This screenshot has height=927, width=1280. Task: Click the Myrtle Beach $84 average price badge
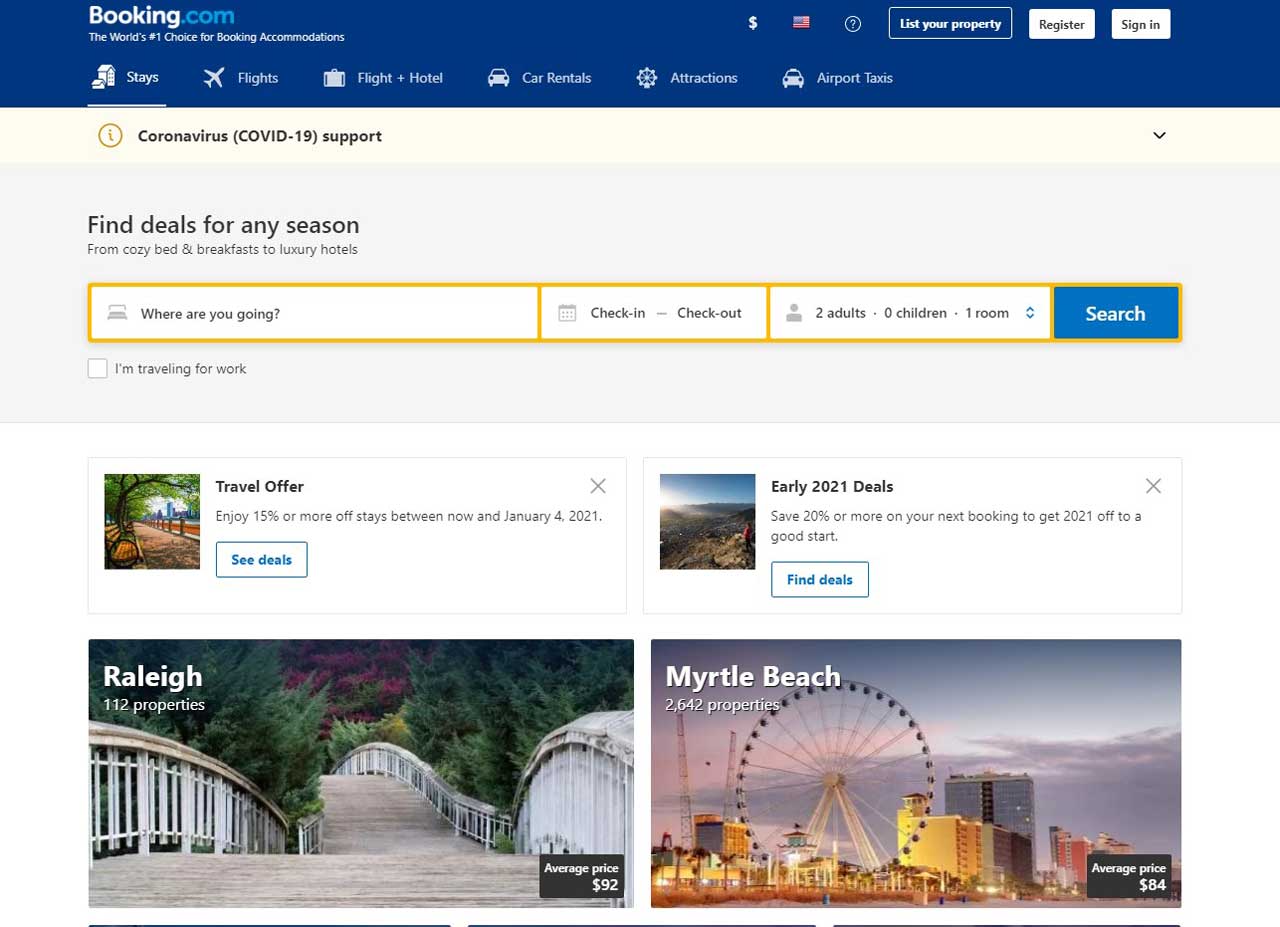coord(1129,876)
